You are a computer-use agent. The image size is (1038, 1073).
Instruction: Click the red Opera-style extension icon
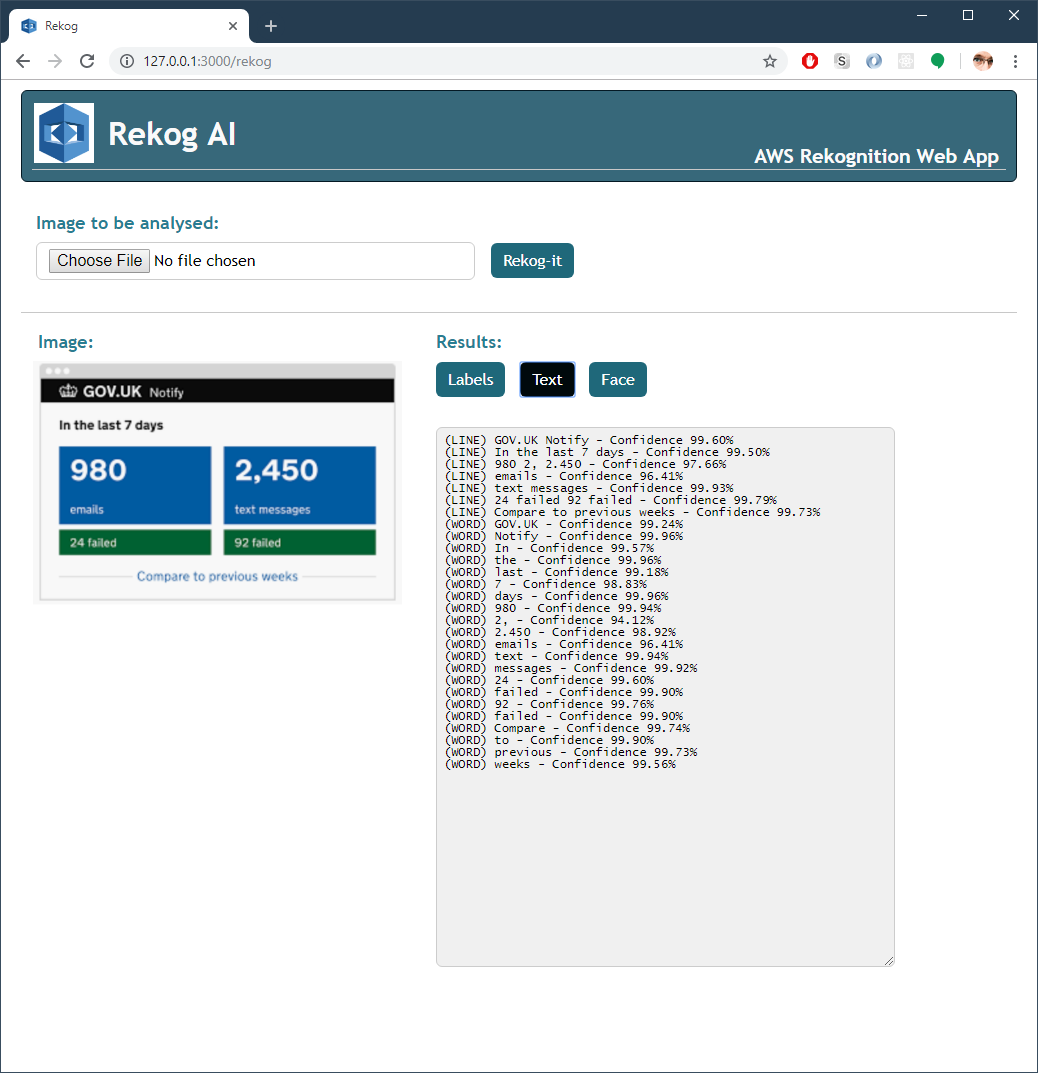(809, 61)
